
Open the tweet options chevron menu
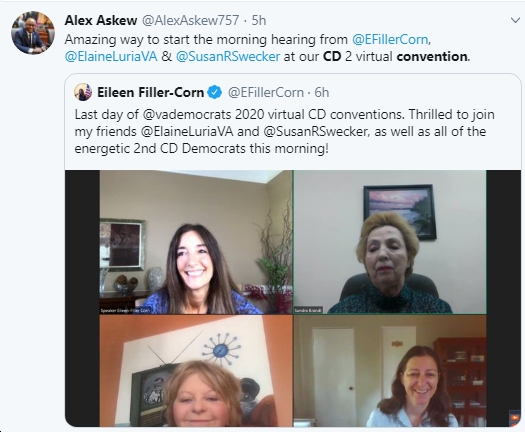point(515,20)
